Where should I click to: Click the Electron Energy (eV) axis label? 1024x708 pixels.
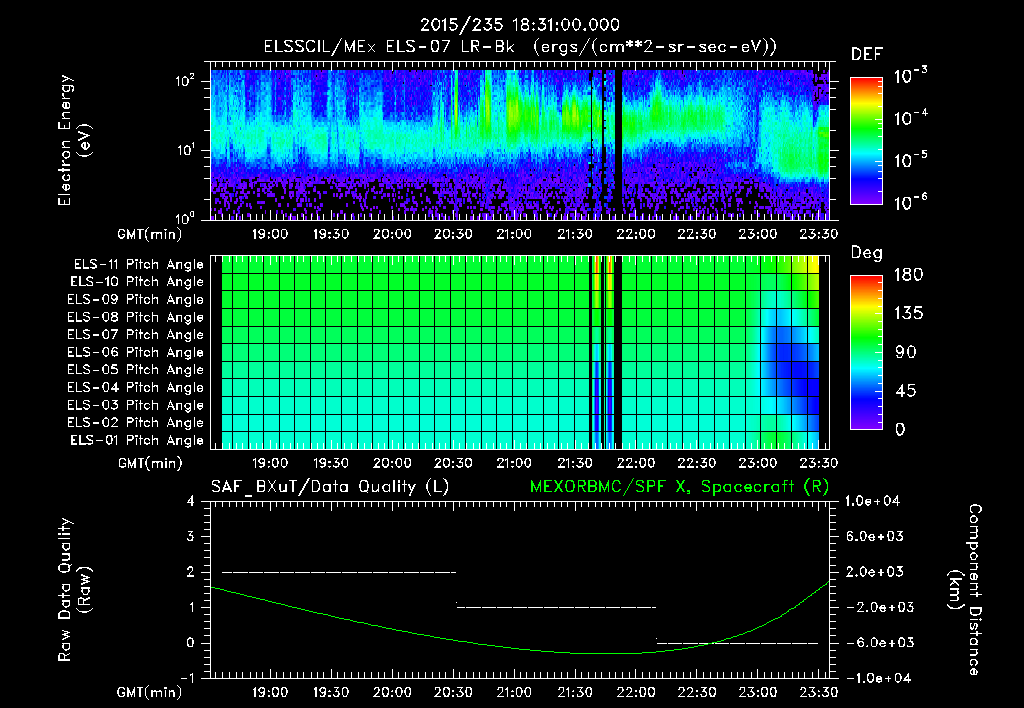pos(74,140)
